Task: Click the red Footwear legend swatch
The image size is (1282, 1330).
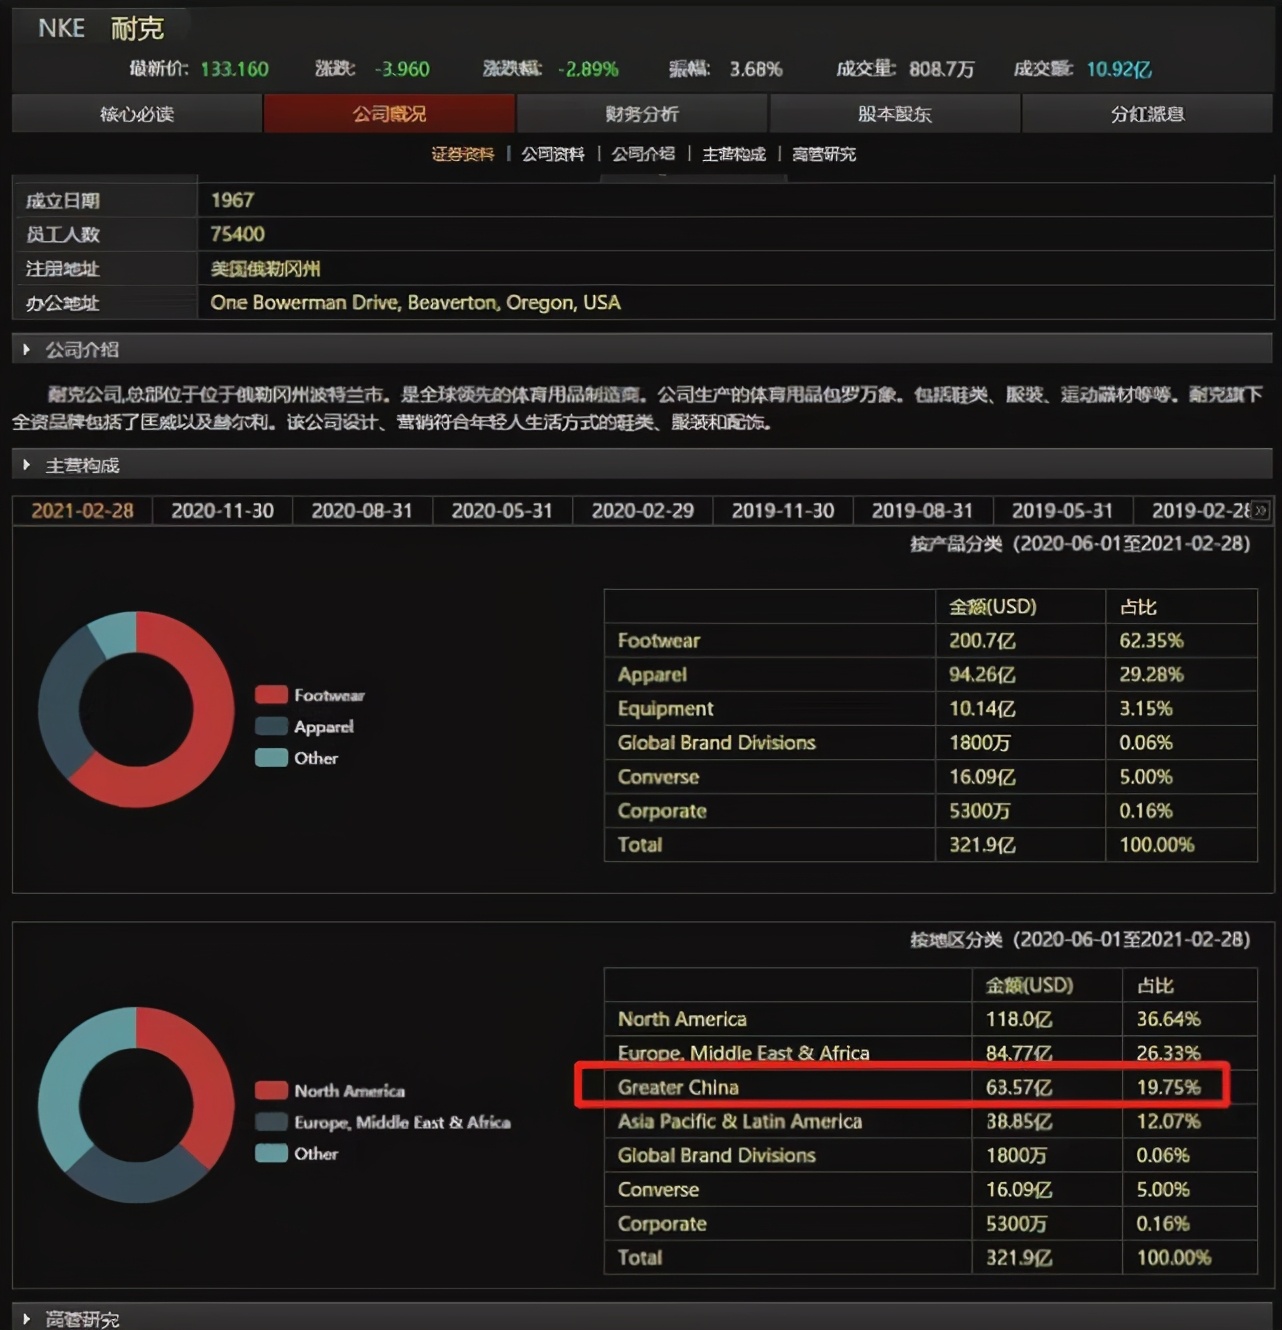Action: (x=271, y=695)
